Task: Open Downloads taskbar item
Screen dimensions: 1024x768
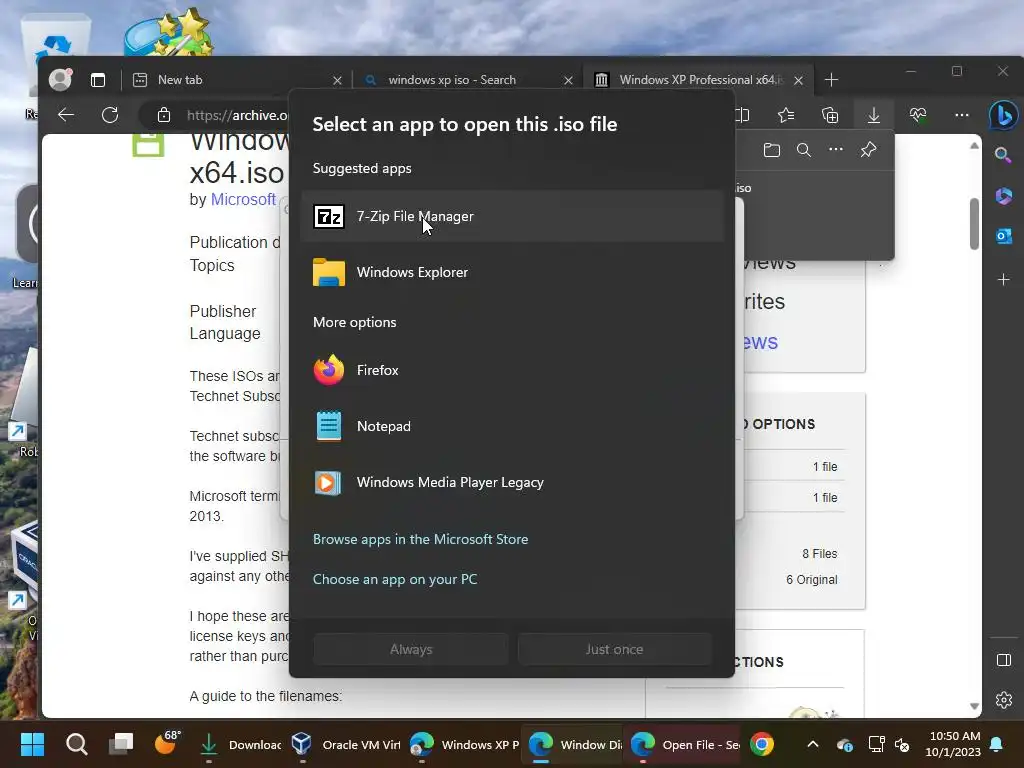Action: pos(239,744)
